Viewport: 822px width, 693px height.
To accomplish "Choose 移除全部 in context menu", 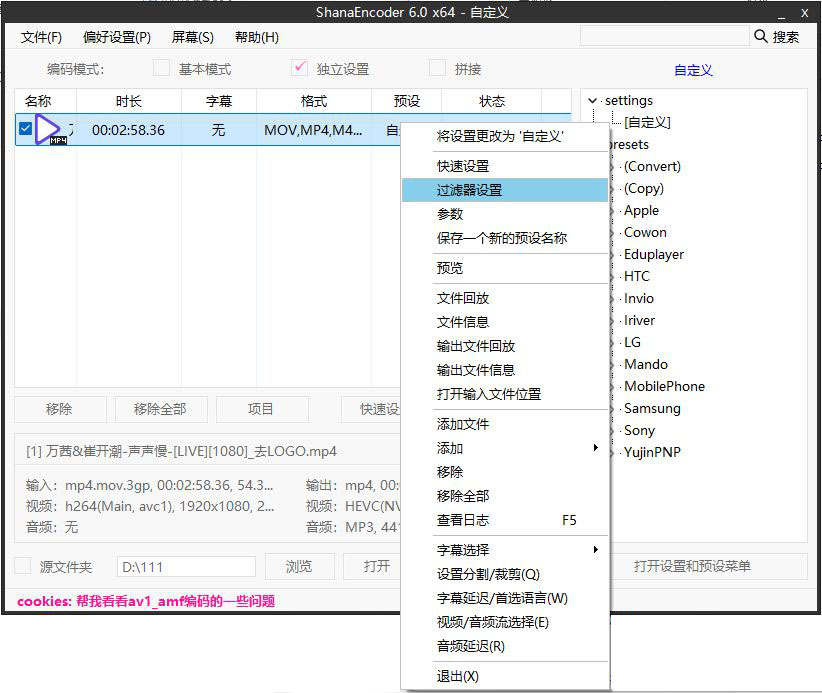I will (x=505, y=496).
